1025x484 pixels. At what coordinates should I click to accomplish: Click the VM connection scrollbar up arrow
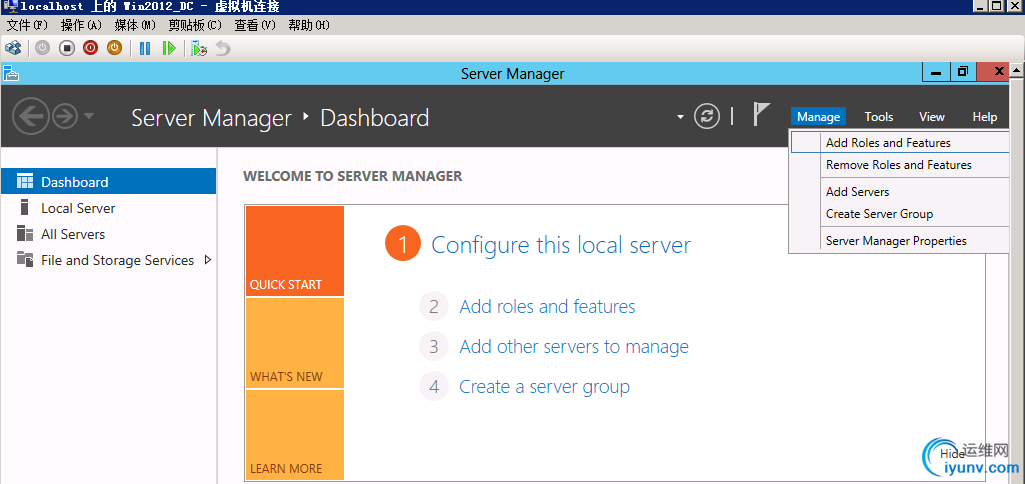1018,69
